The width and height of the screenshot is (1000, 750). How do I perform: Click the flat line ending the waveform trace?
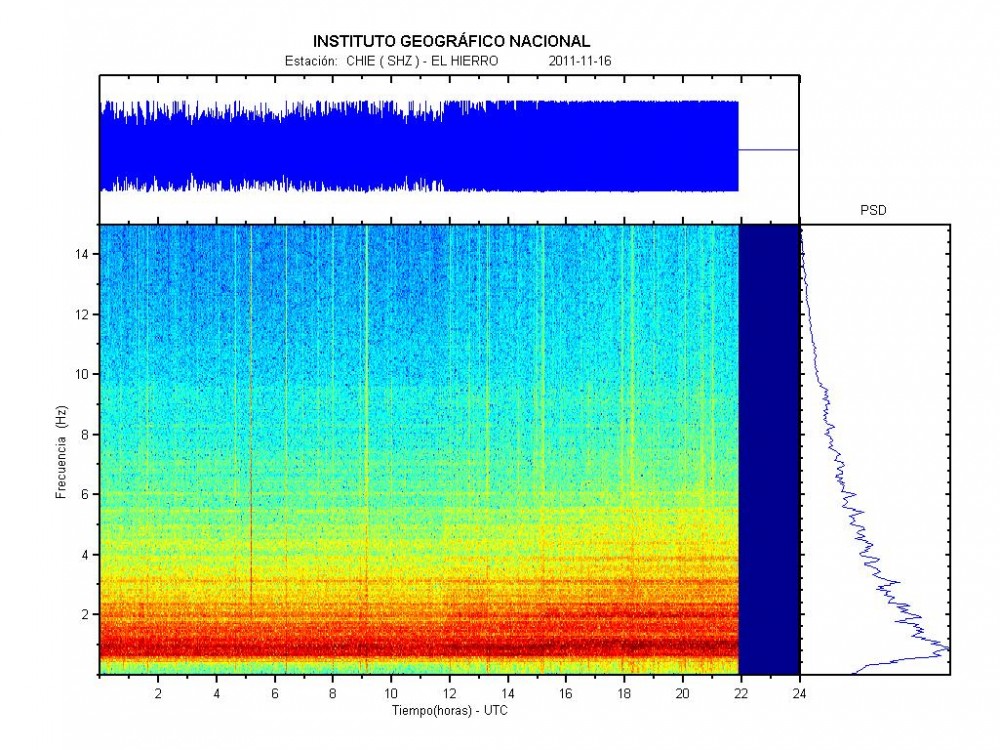tap(768, 150)
